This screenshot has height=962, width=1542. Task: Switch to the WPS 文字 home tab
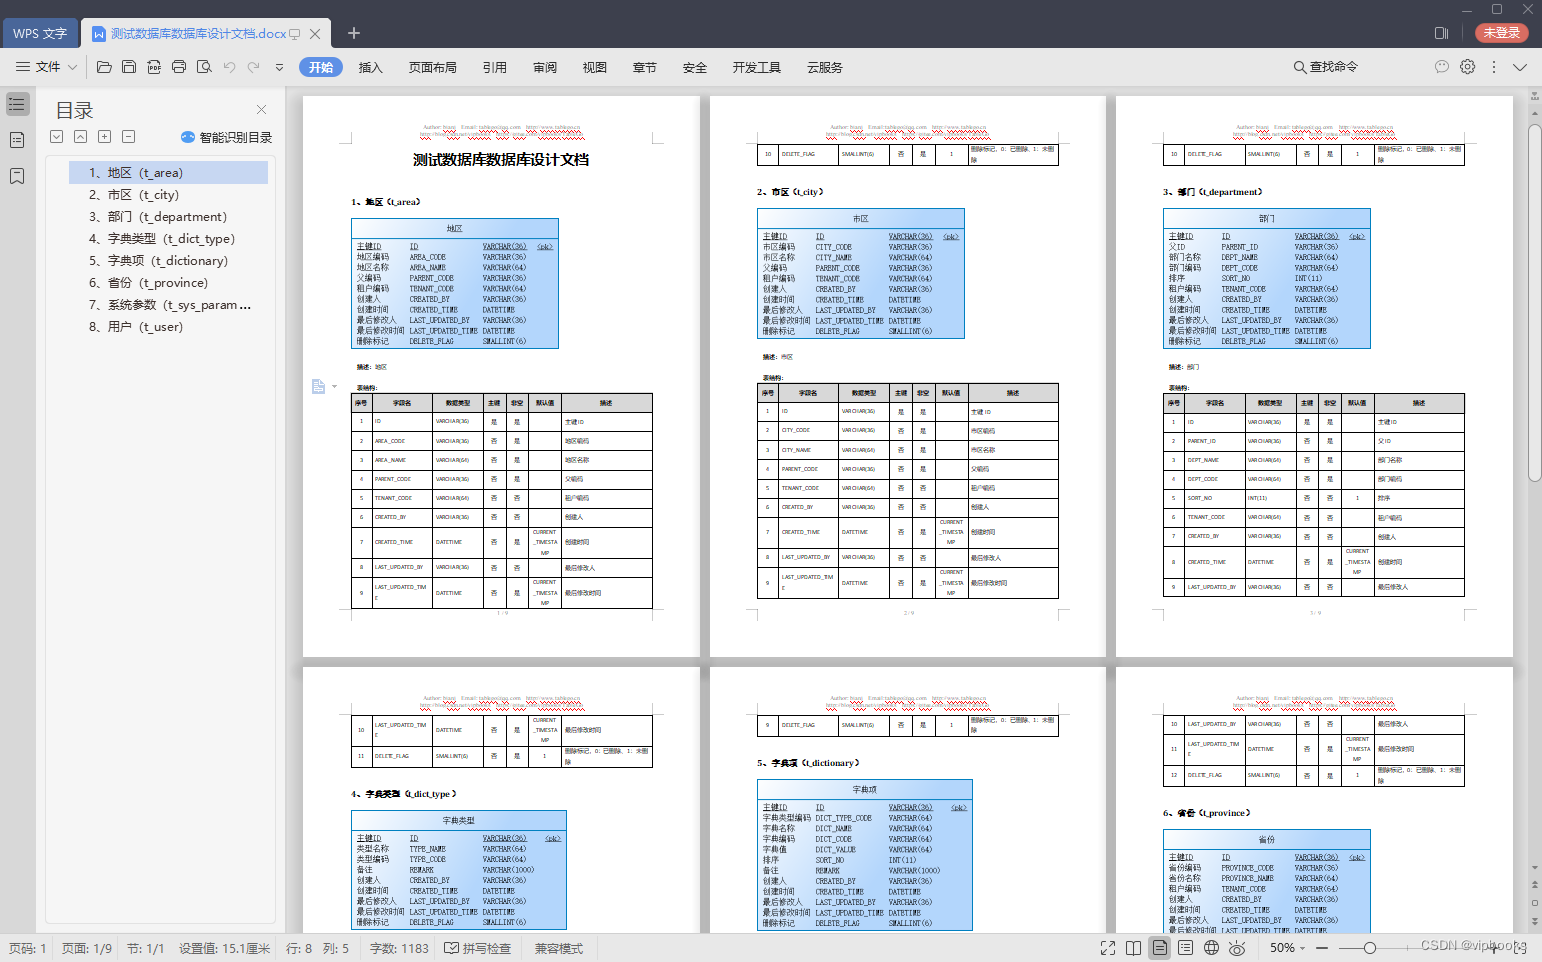point(40,33)
